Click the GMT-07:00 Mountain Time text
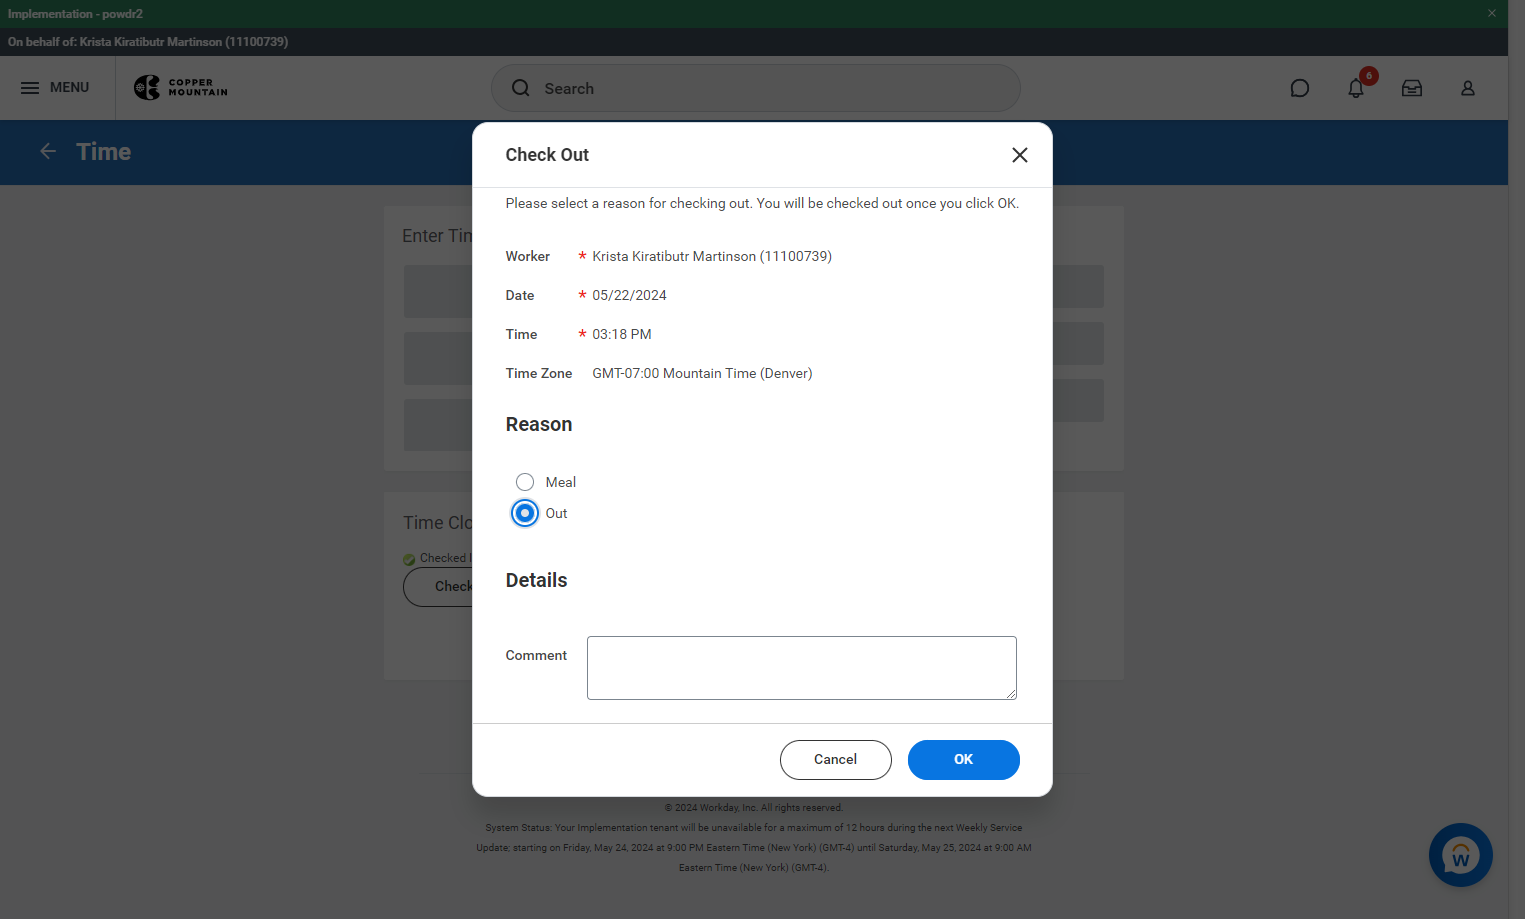 coord(702,374)
